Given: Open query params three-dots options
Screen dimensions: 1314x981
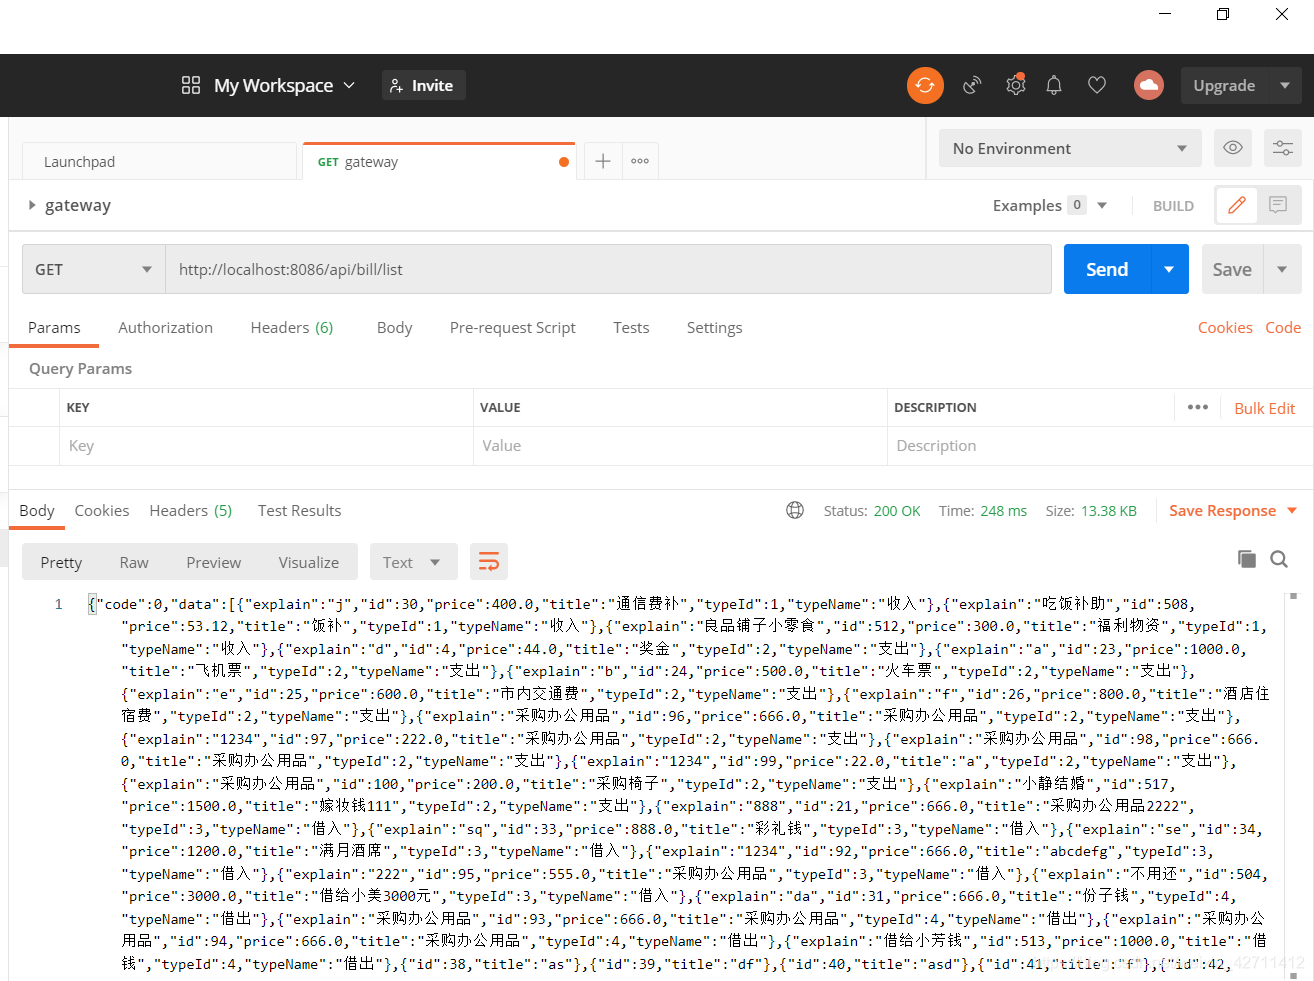Looking at the screenshot, I should click(x=1198, y=407).
